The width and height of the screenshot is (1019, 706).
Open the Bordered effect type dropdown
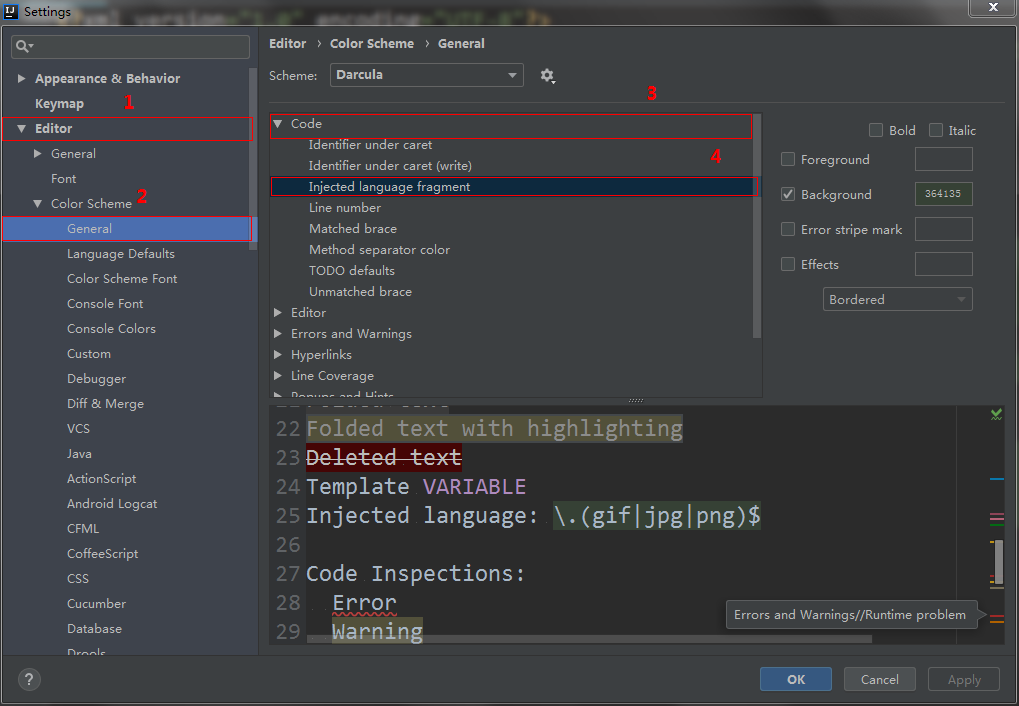(x=897, y=299)
